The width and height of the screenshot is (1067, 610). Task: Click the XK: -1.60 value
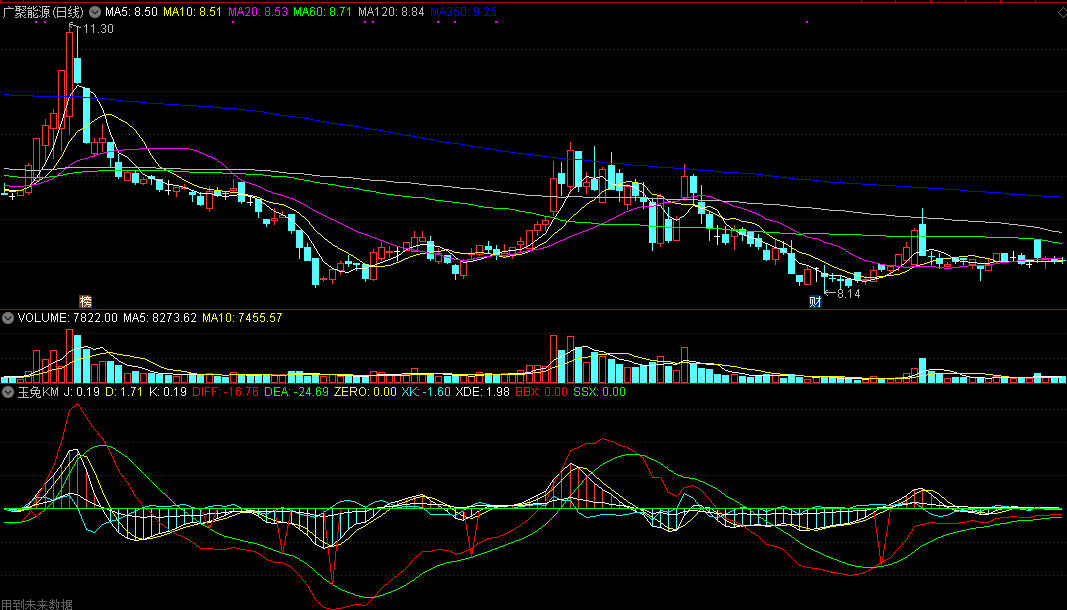(426, 392)
